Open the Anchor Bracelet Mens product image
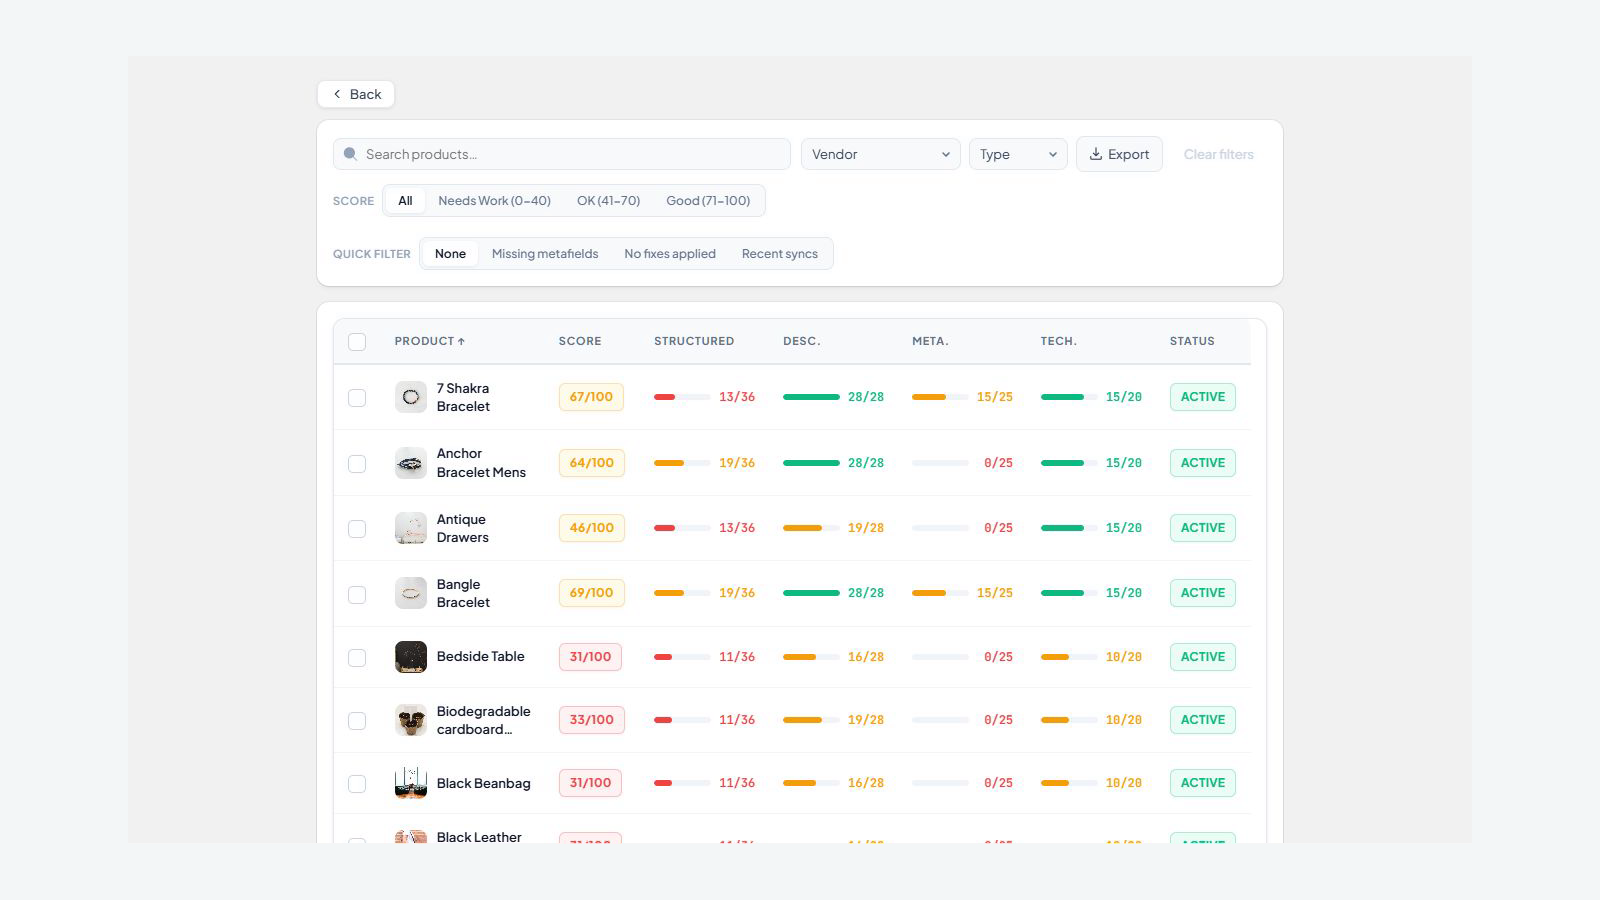 coord(411,463)
